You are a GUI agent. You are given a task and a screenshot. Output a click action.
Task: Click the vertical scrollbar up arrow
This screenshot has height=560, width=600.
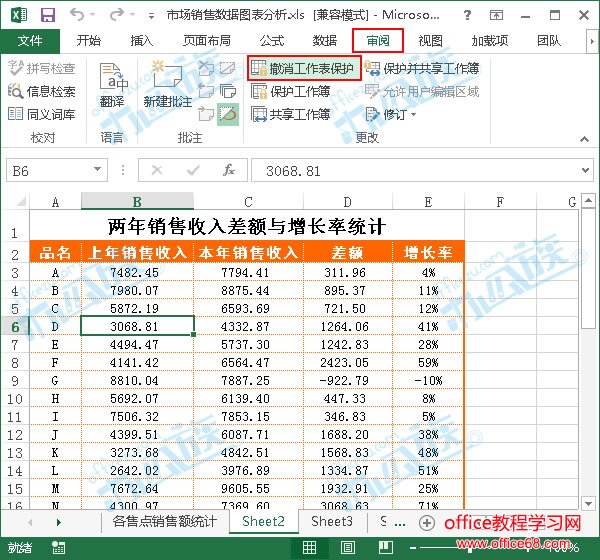pos(588,201)
